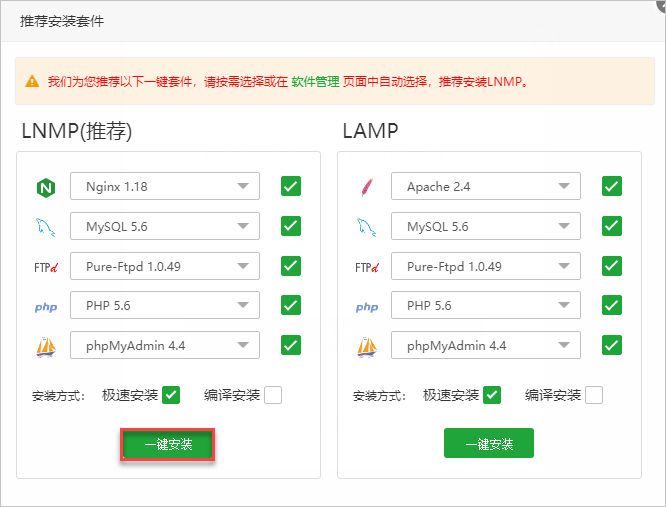Image resolution: width=666 pixels, height=507 pixels.
Task: Uncheck the Apache 2.4 checkbox
Action: click(x=612, y=186)
